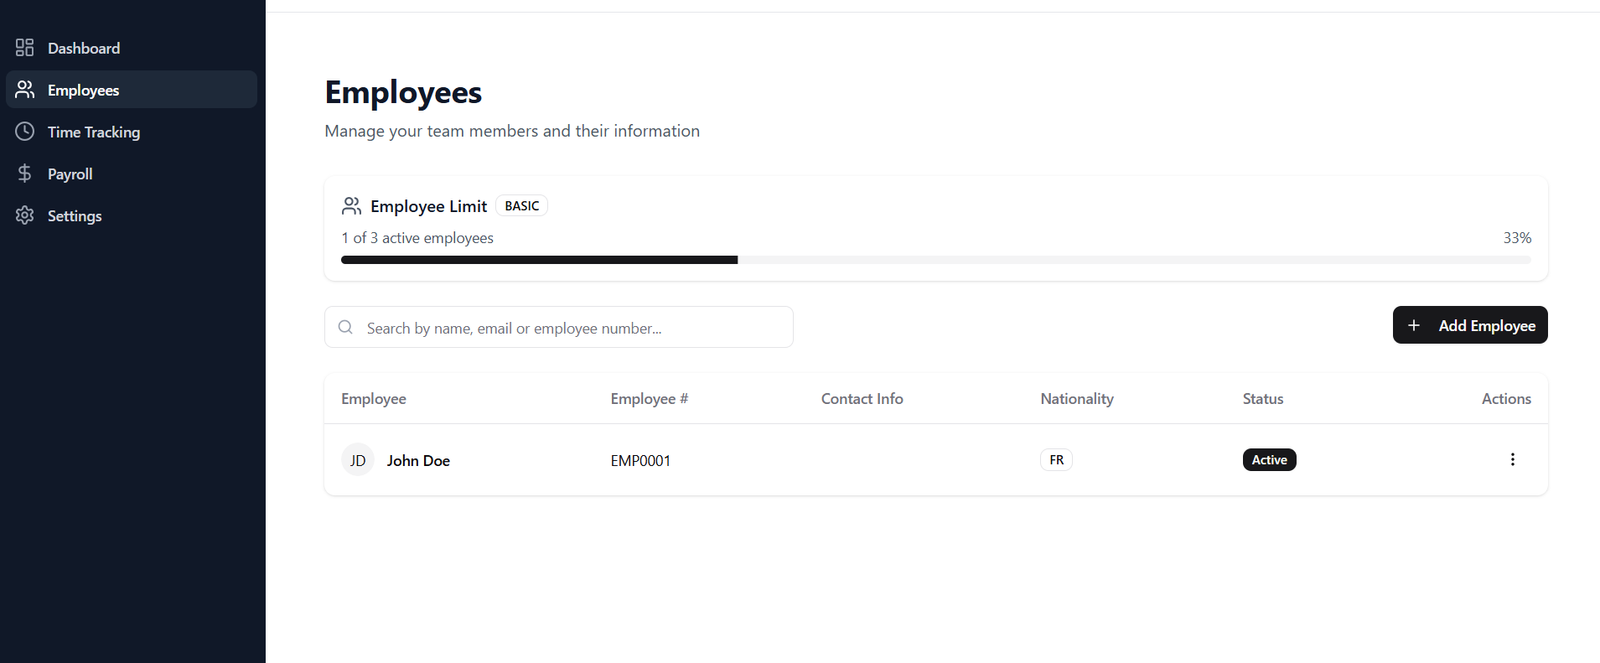This screenshot has height=663, width=1600.
Task: Click the Settings gear icon
Action: 25,216
